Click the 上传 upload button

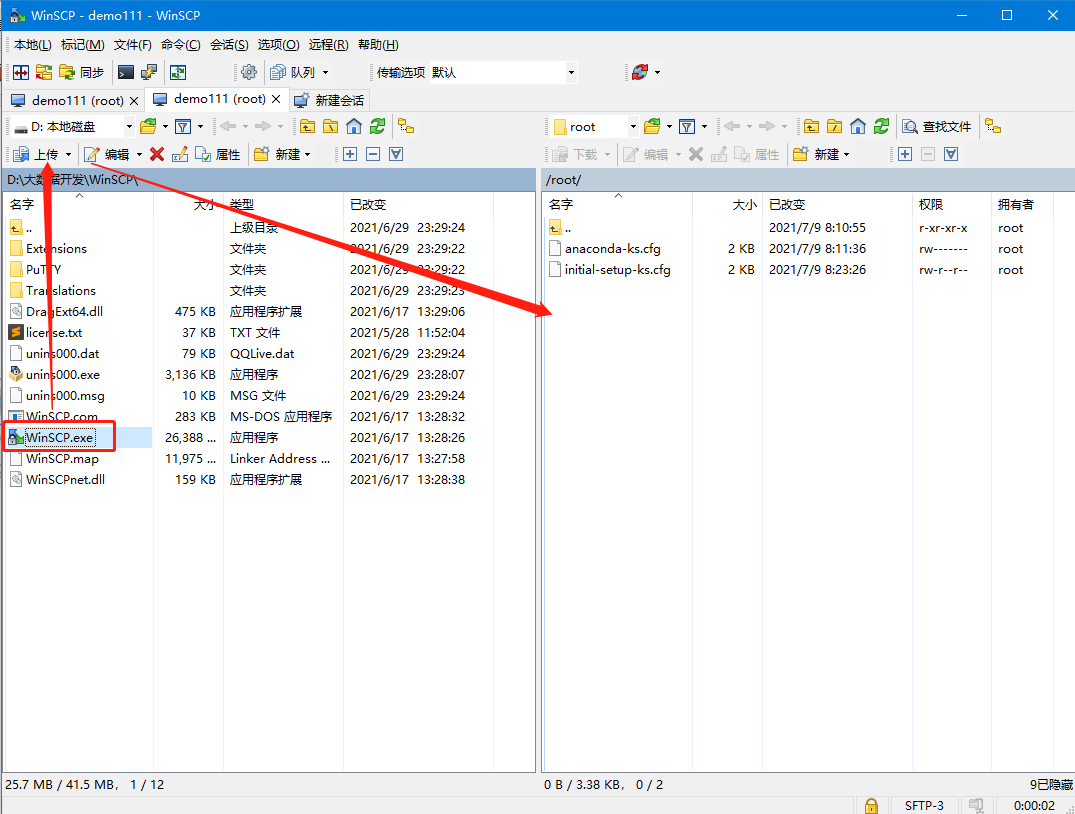[x=36, y=154]
